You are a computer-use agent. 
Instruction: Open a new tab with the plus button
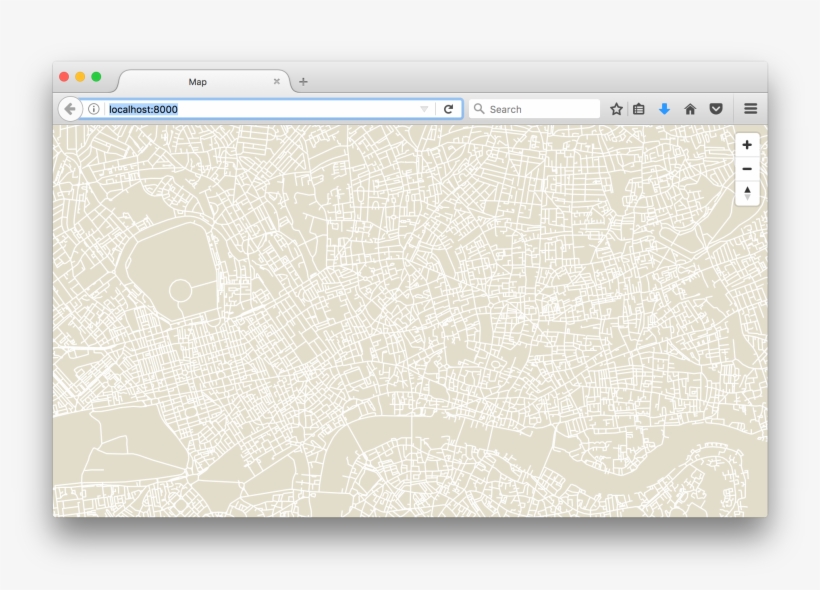(302, 82)
